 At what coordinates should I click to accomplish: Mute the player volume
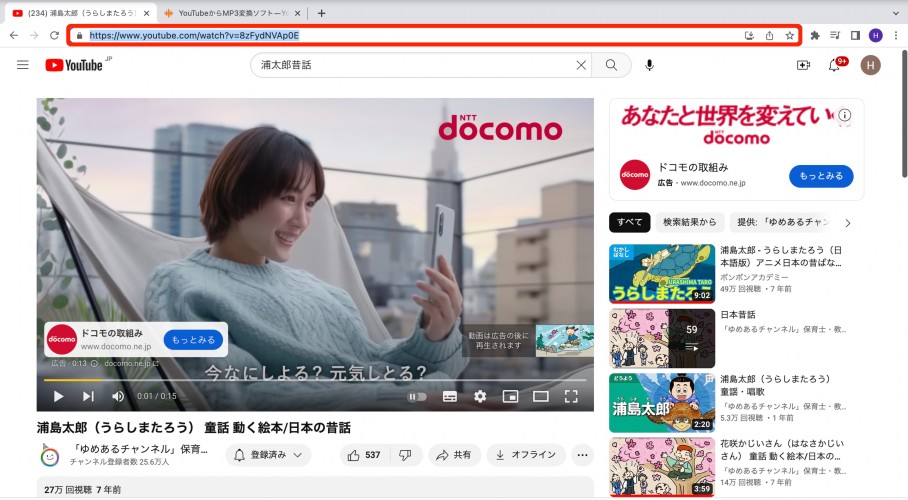pyautogui.click(x=118, y=396)
